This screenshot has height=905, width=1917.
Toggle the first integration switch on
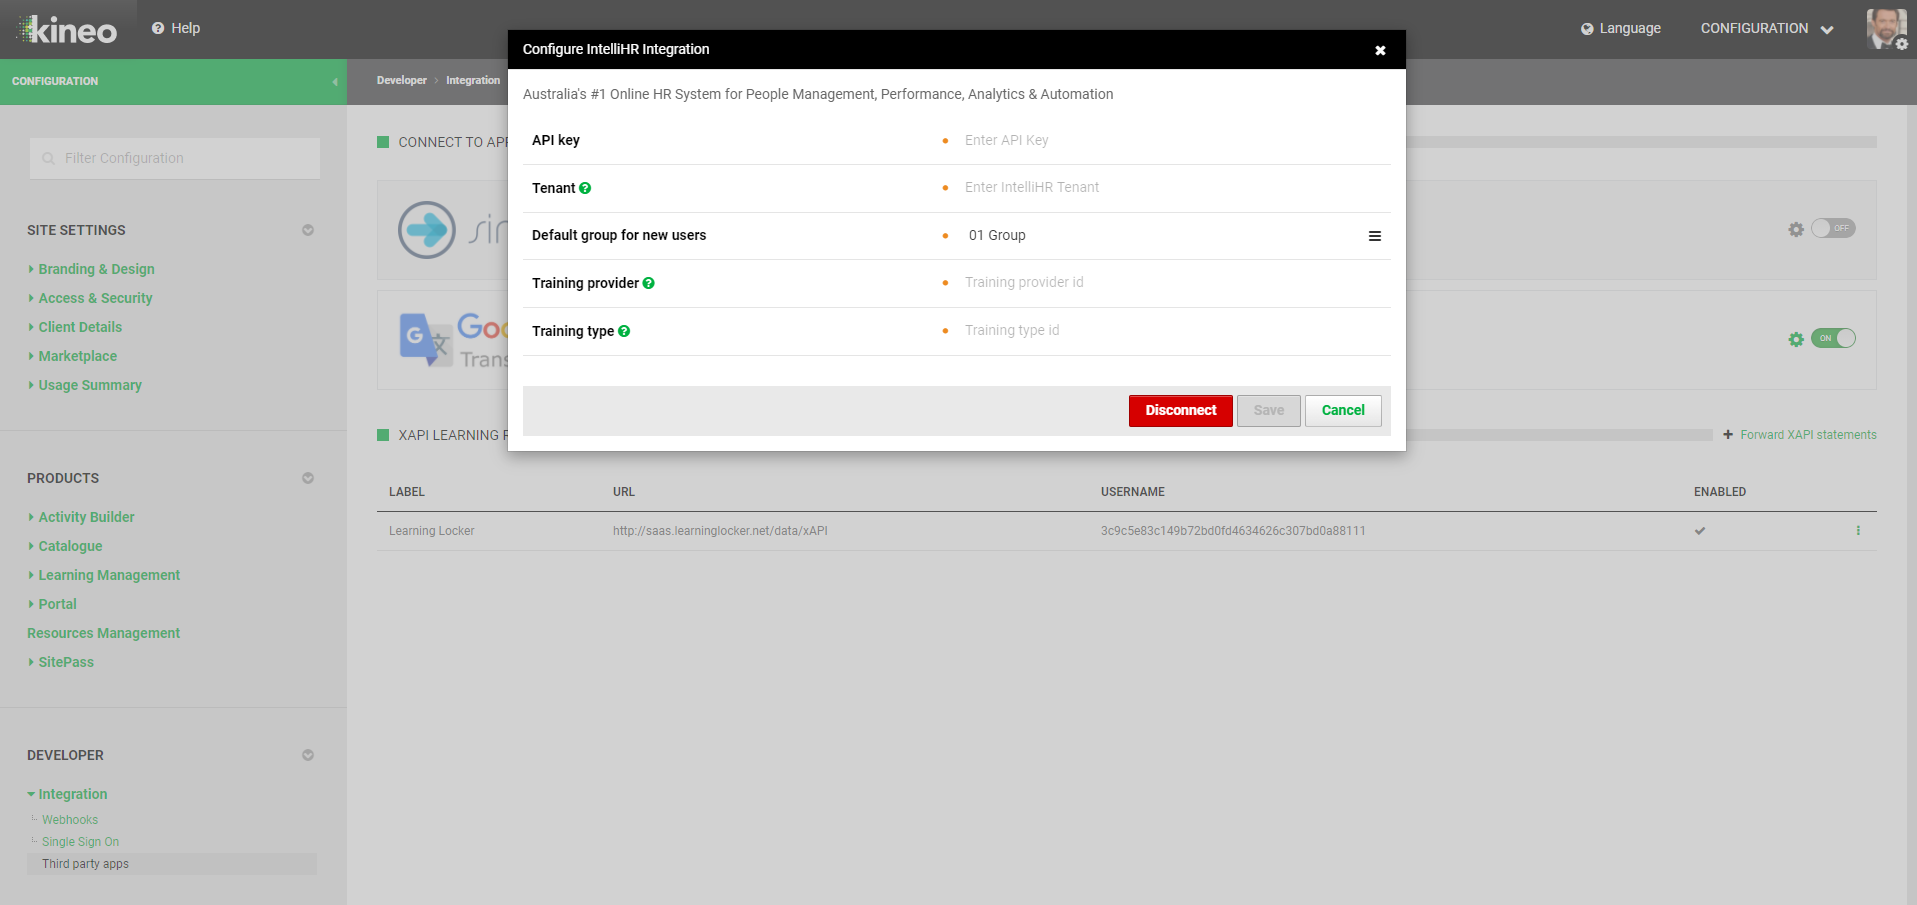pos(1833,228)
